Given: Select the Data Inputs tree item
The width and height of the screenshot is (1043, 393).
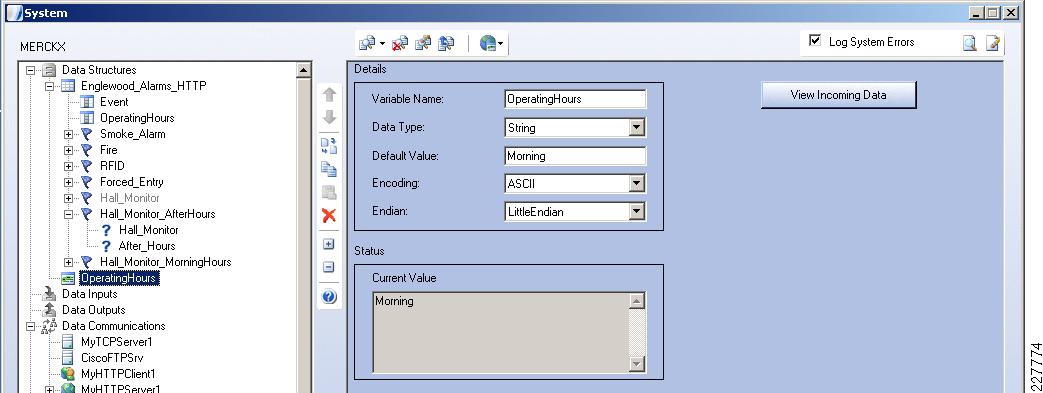Looking at the screenshot, I should tap(89, 294).
